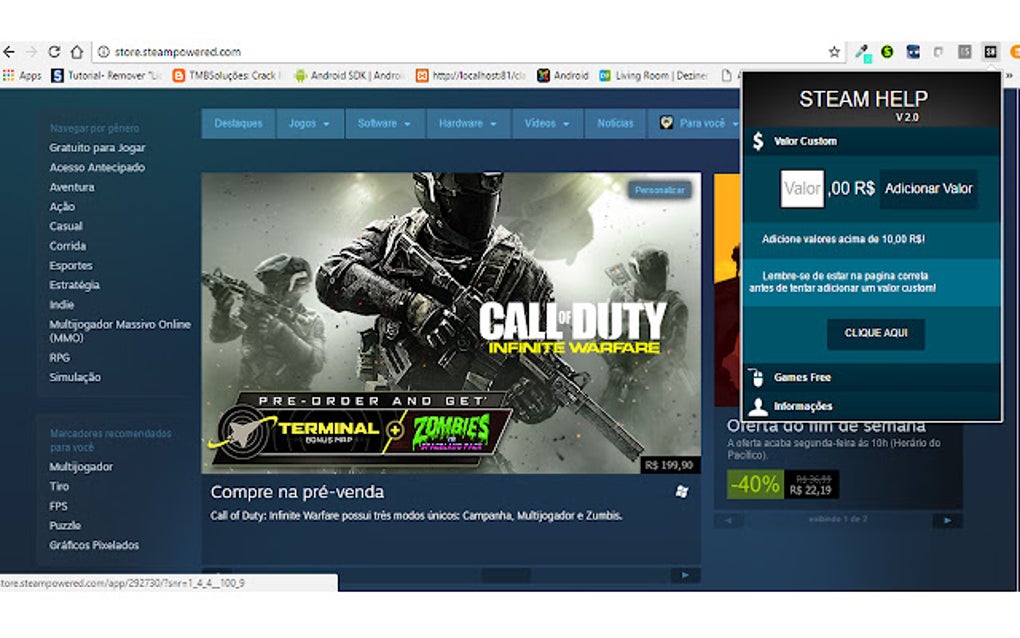Click the weekend offer previous arrow
1020x638 pixels.
tap(729, 520)
